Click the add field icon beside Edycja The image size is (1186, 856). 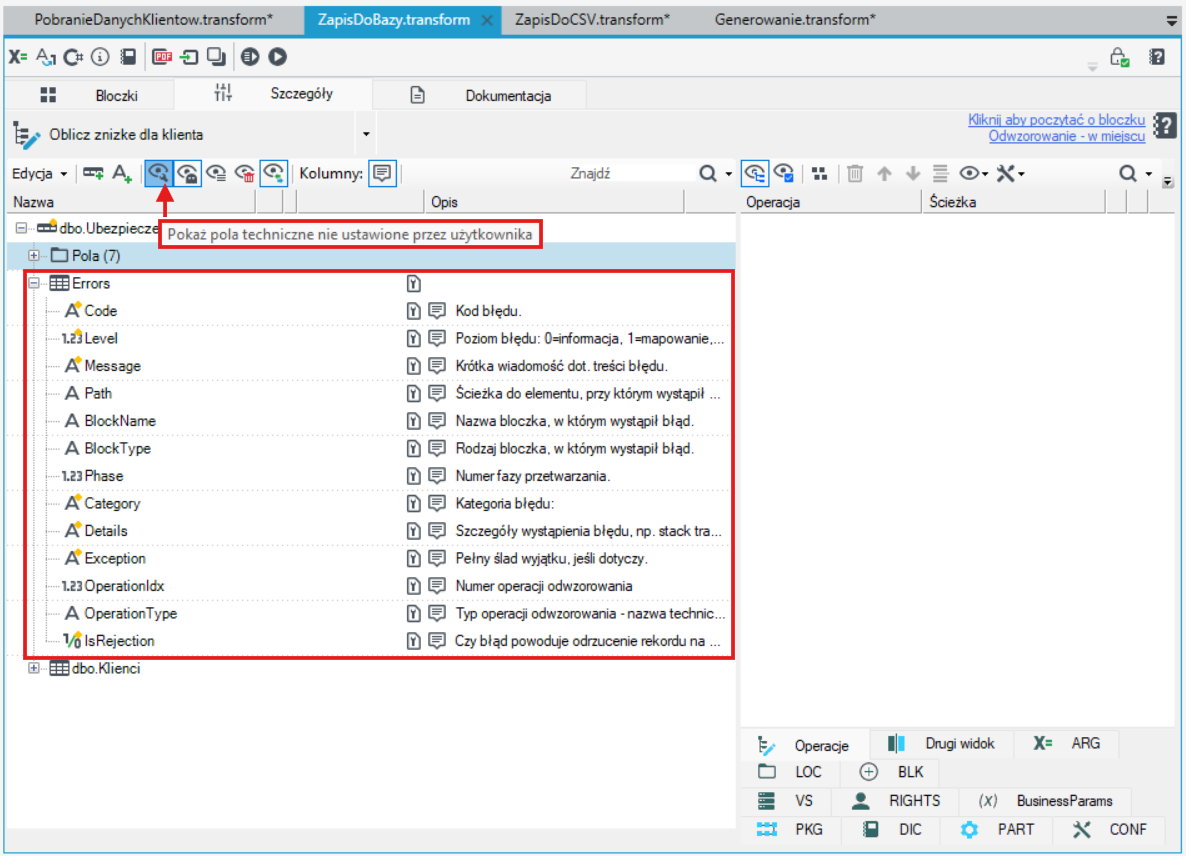(94, 173)
